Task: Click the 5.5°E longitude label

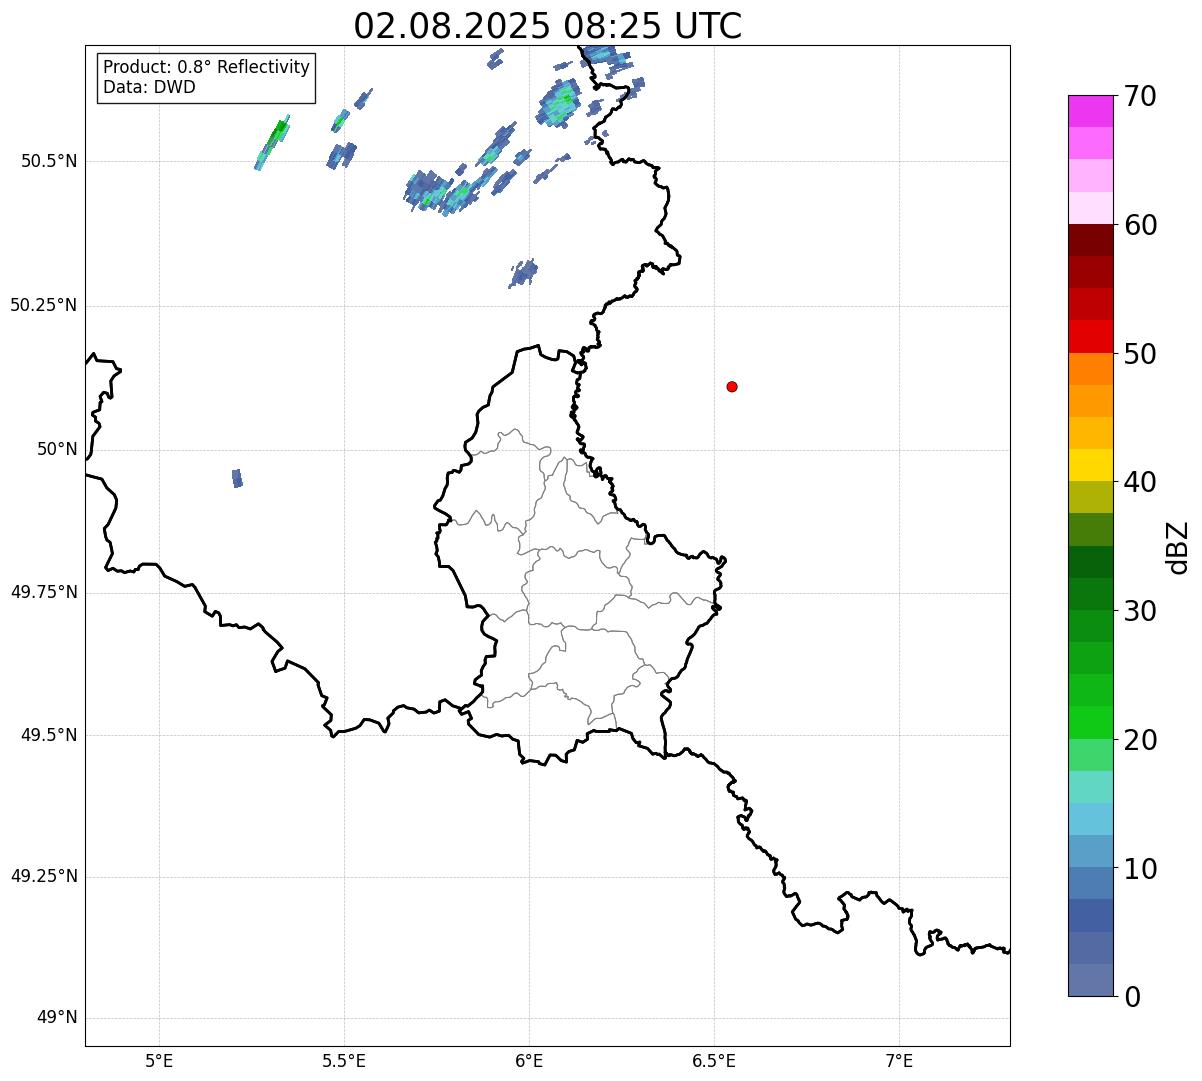Action: click(344, 1061)
